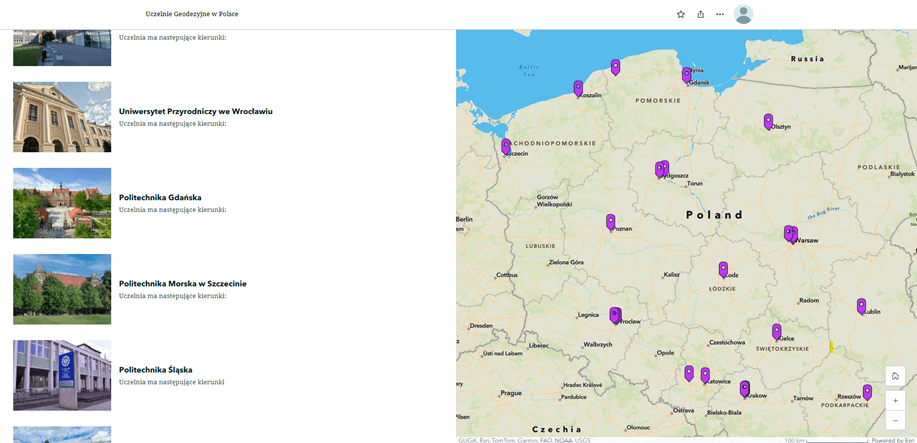Click the purple pin at Poznań

(x=610, y=221)
